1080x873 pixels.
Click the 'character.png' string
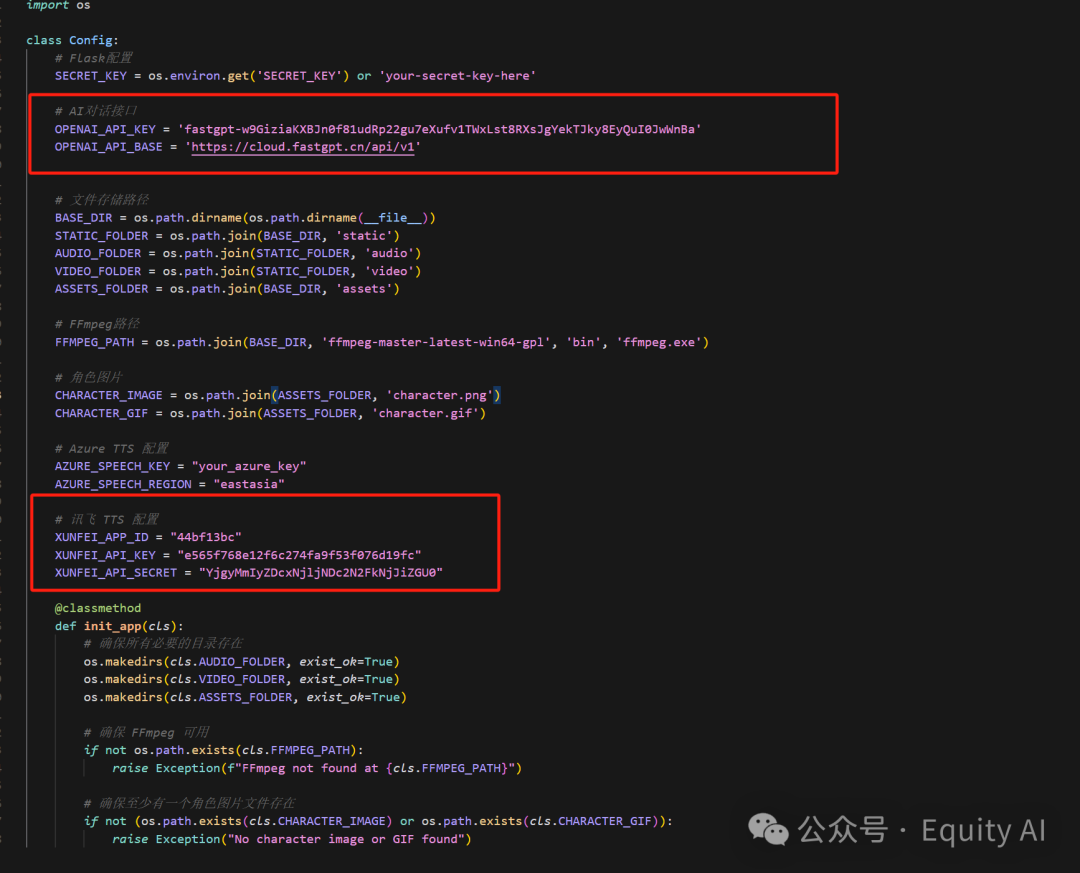coord(439,396)
